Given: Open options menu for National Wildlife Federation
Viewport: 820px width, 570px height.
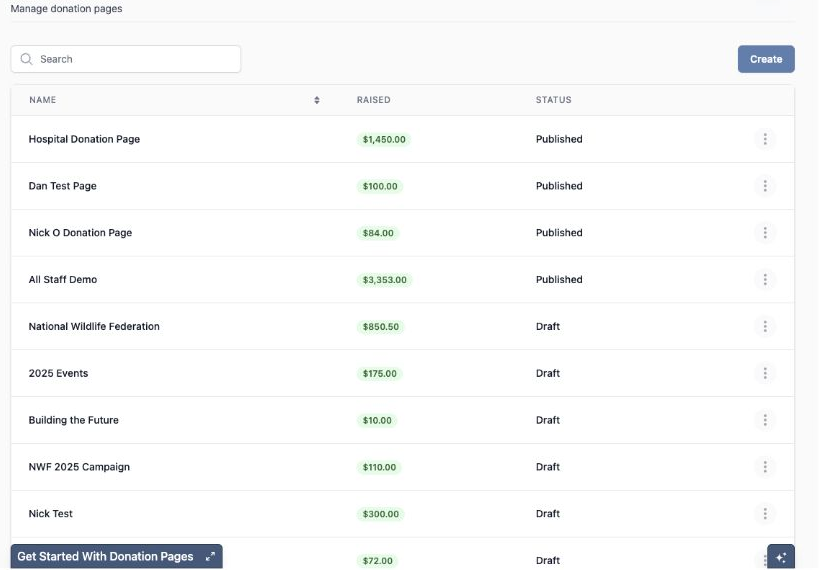Looking at the screenshot, I should click(765, 326).
